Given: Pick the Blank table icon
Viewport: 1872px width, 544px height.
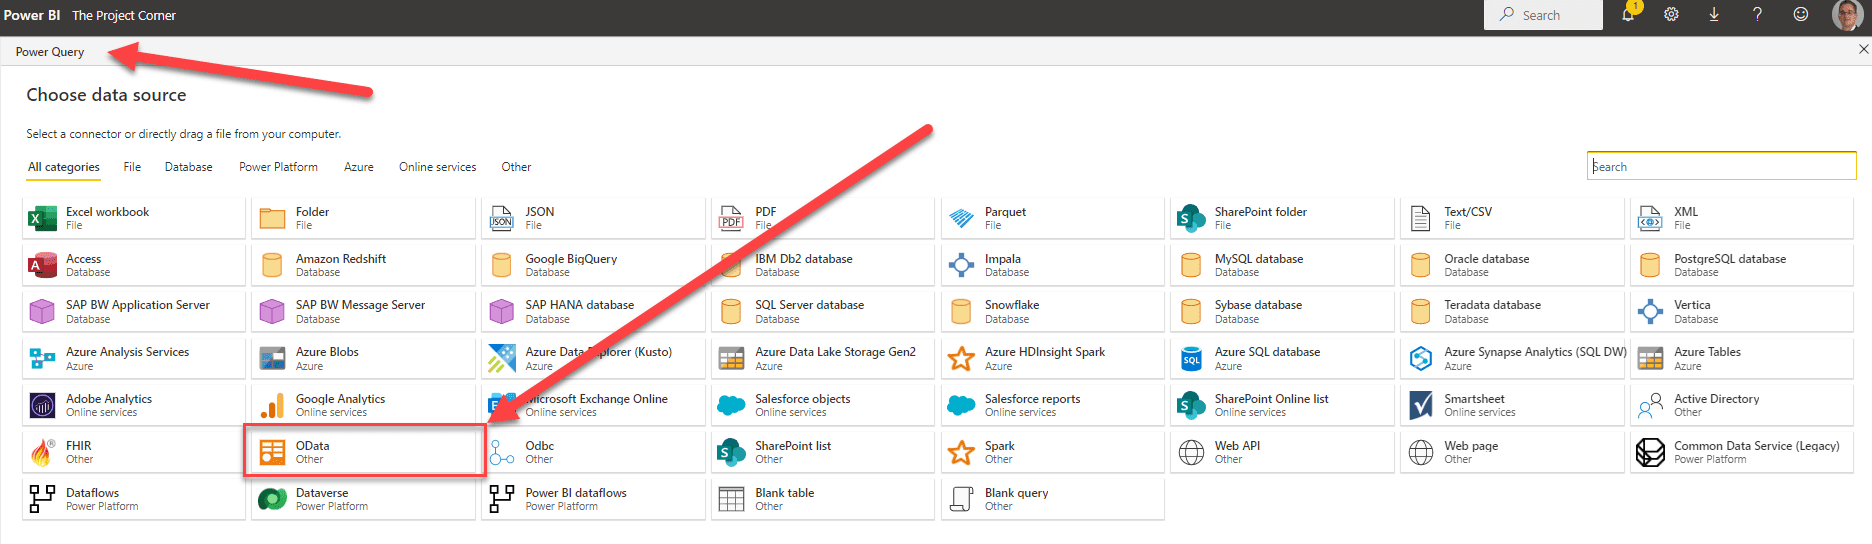Looking at the screenshot, I should tap(731, 499).
